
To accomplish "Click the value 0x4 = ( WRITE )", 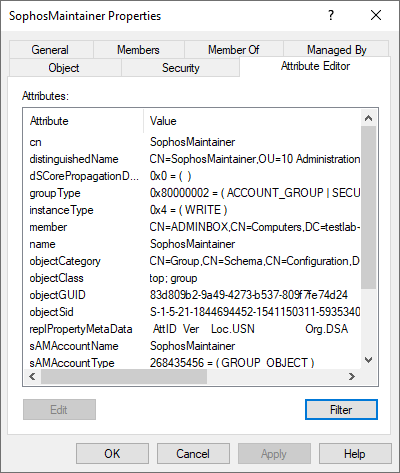I will pos(188,210).
